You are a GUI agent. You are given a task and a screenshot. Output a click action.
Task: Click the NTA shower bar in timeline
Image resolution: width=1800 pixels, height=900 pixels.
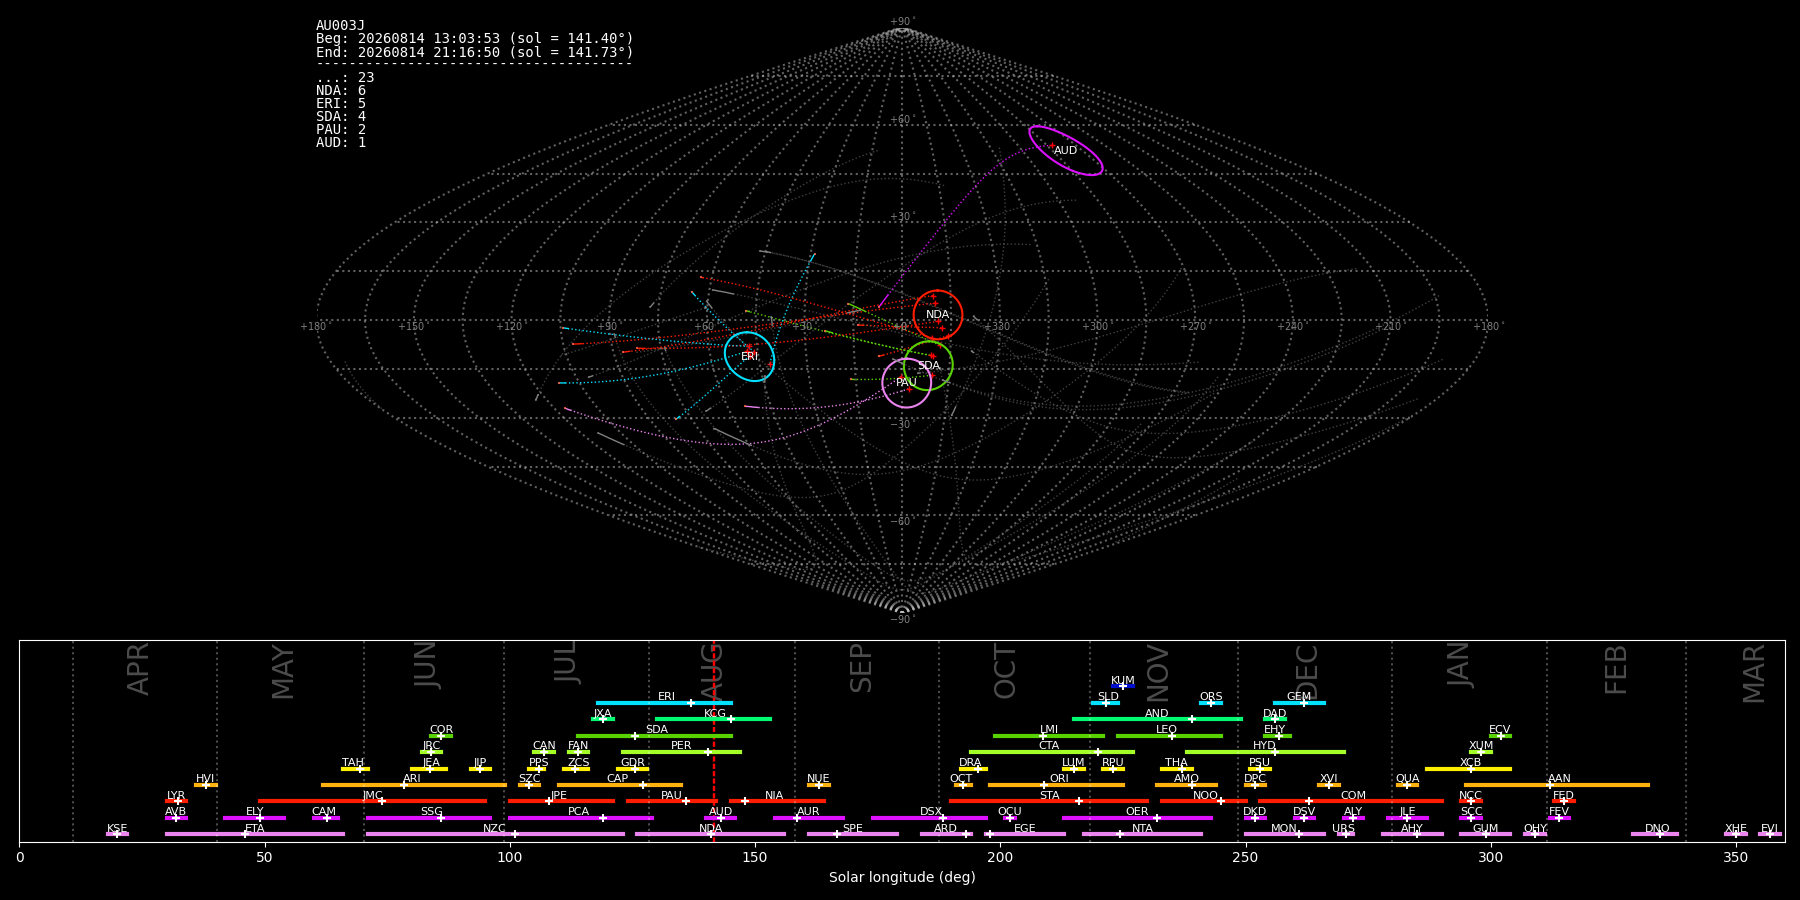point(1142,834)
